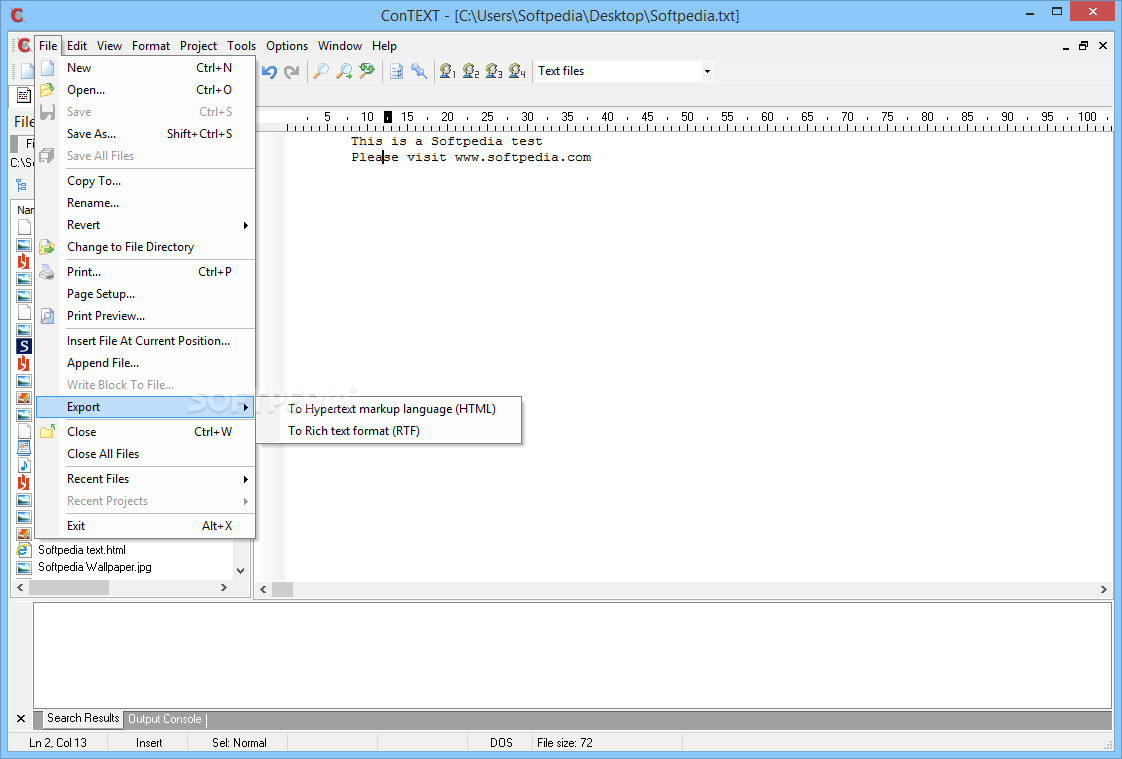
Task: Open the Export submenu entry
Action: [x=146, y=407]
